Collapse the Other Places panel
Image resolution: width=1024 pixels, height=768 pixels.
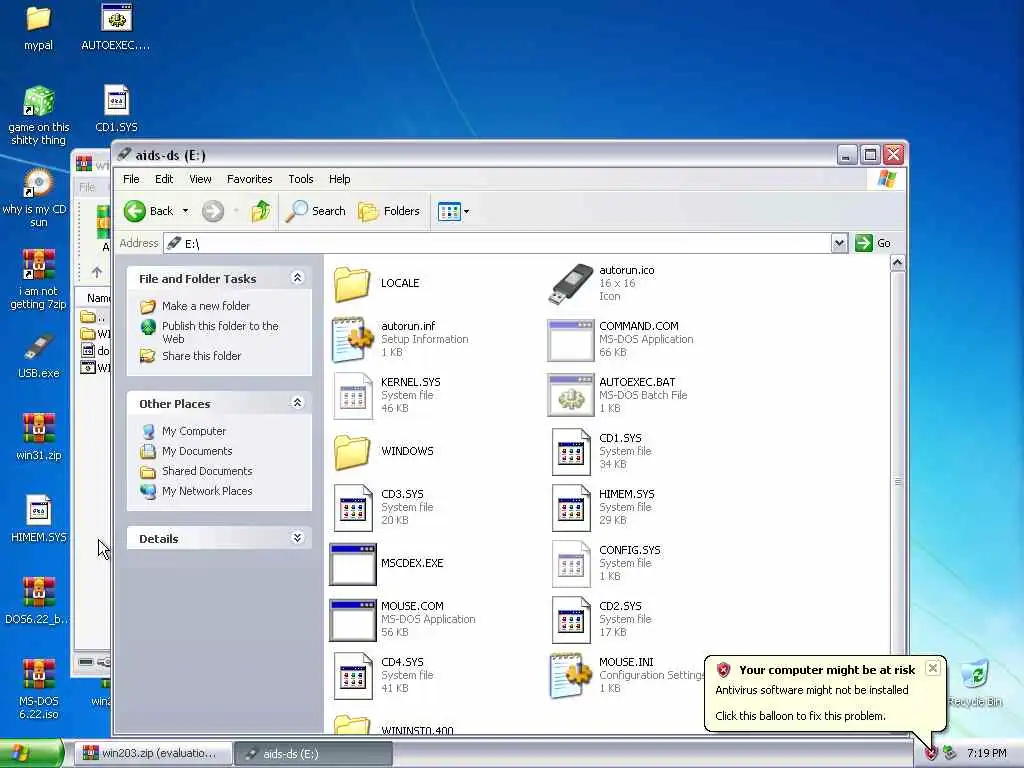point(297,403)
